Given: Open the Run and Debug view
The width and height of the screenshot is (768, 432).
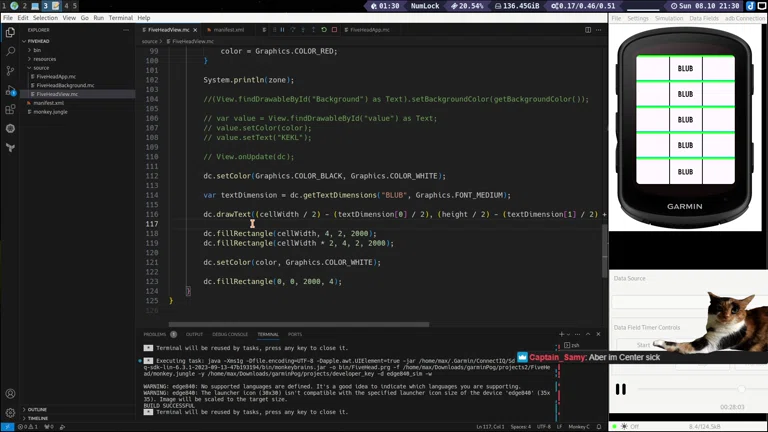Looking at the screenshot, I should [x=10, y=90].
